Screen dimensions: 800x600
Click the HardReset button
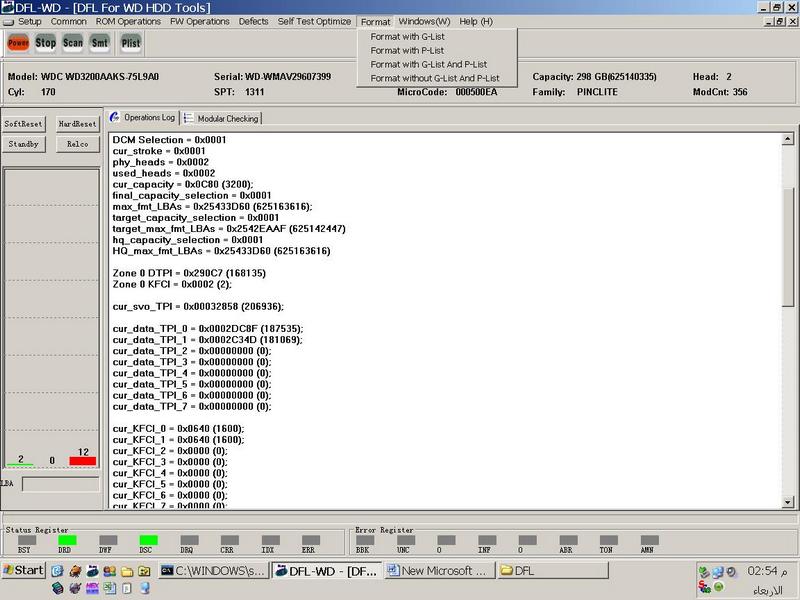77,124
